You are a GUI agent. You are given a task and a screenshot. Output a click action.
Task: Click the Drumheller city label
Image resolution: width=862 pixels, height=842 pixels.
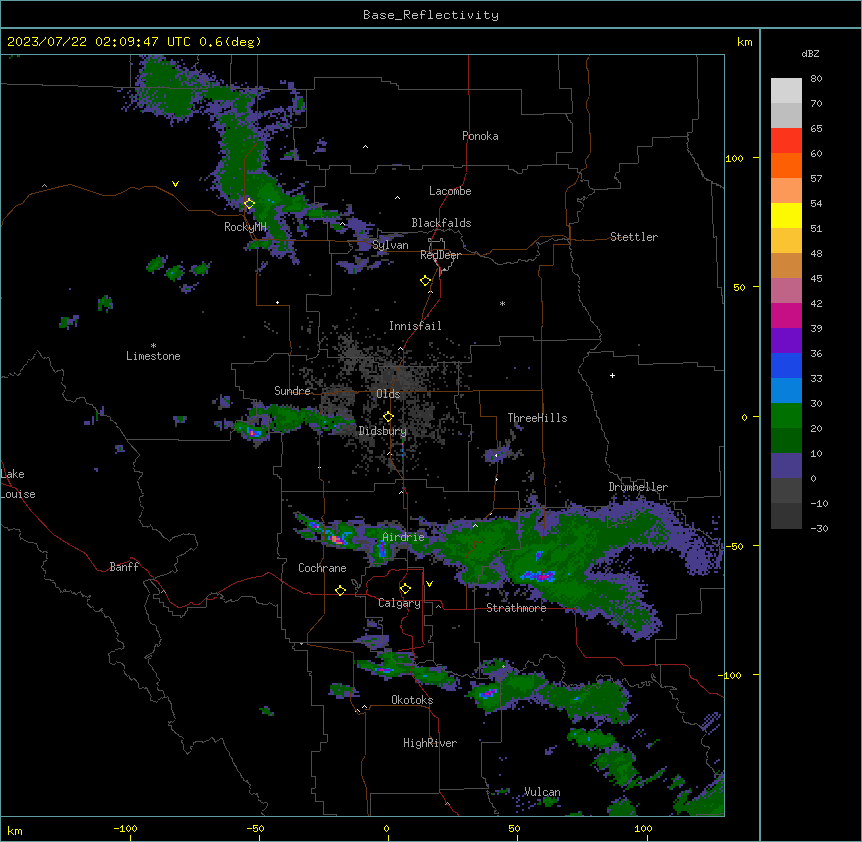[x=638, y=487]
